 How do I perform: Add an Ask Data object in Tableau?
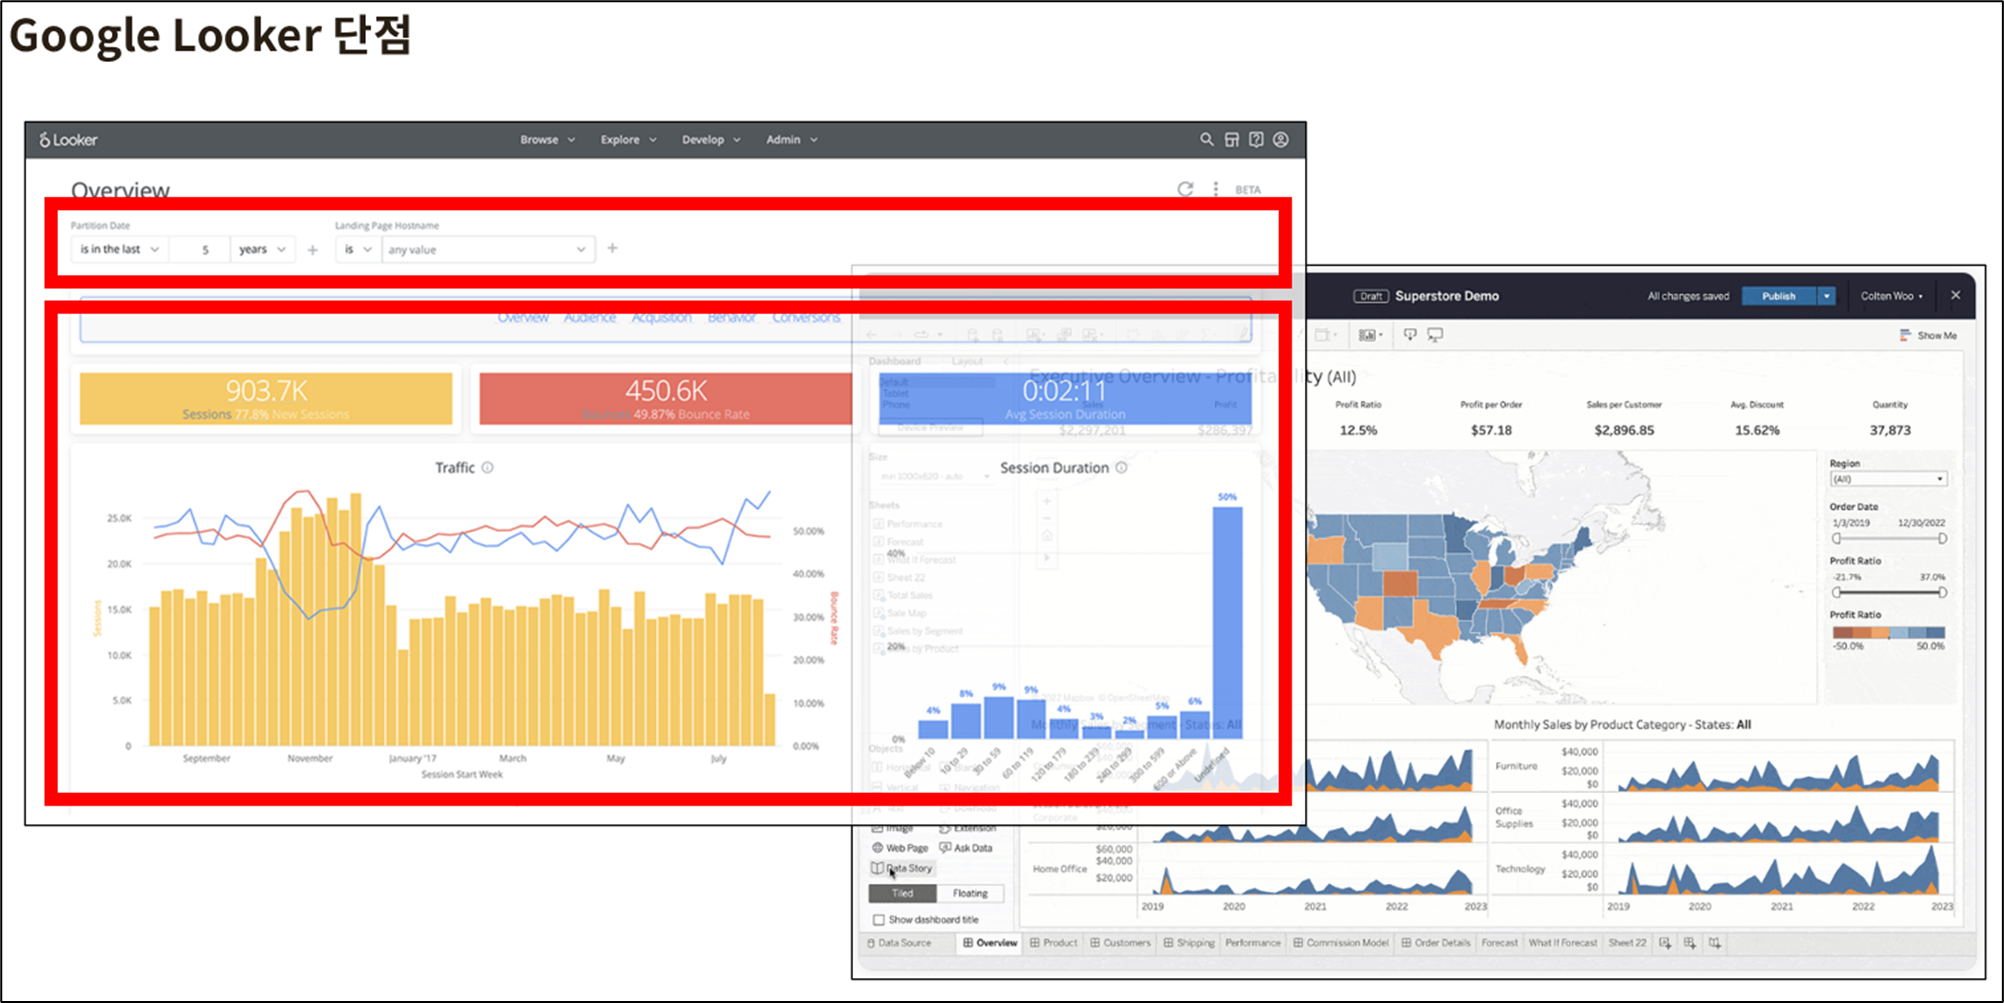pos(966,848)
